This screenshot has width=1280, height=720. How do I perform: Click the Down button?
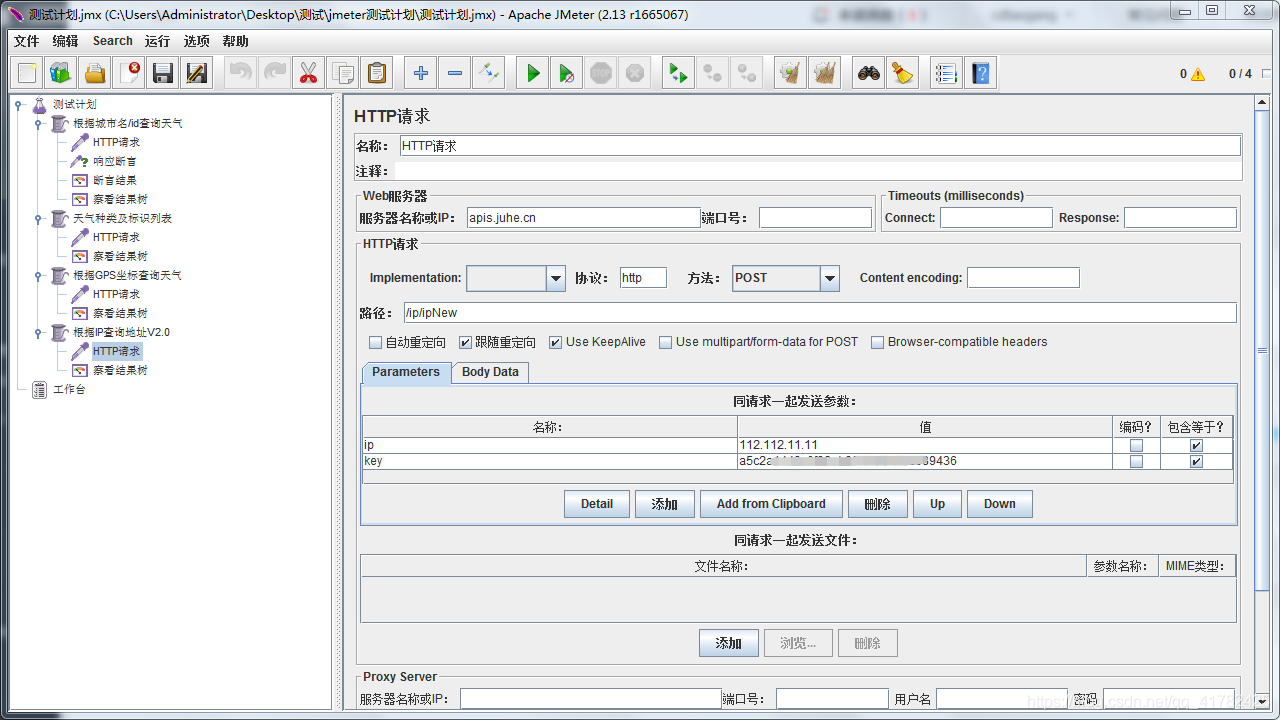point(999,504)
